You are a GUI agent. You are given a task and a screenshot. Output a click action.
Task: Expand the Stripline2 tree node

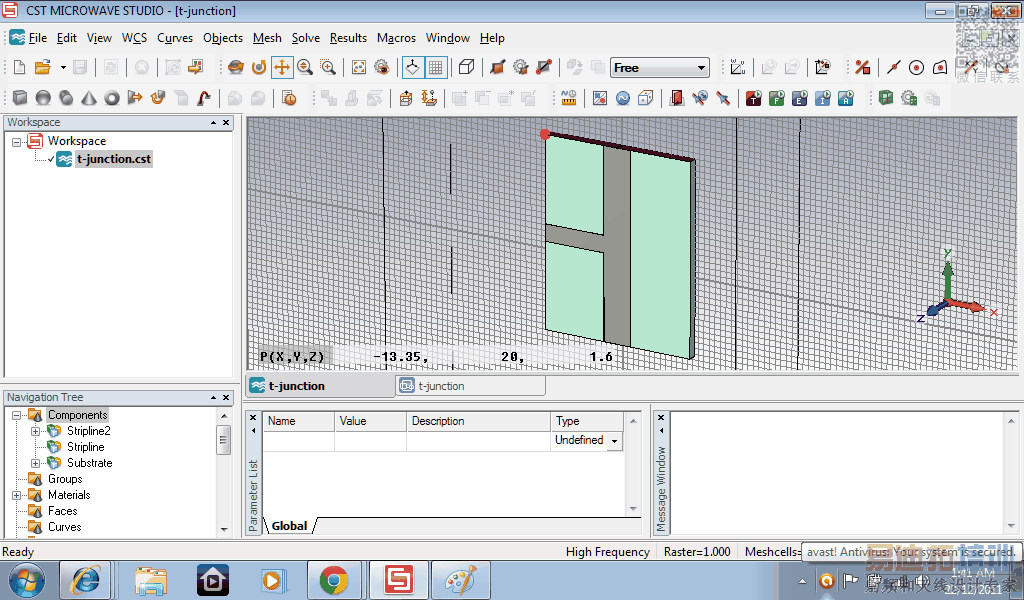[x=35, y=431]
